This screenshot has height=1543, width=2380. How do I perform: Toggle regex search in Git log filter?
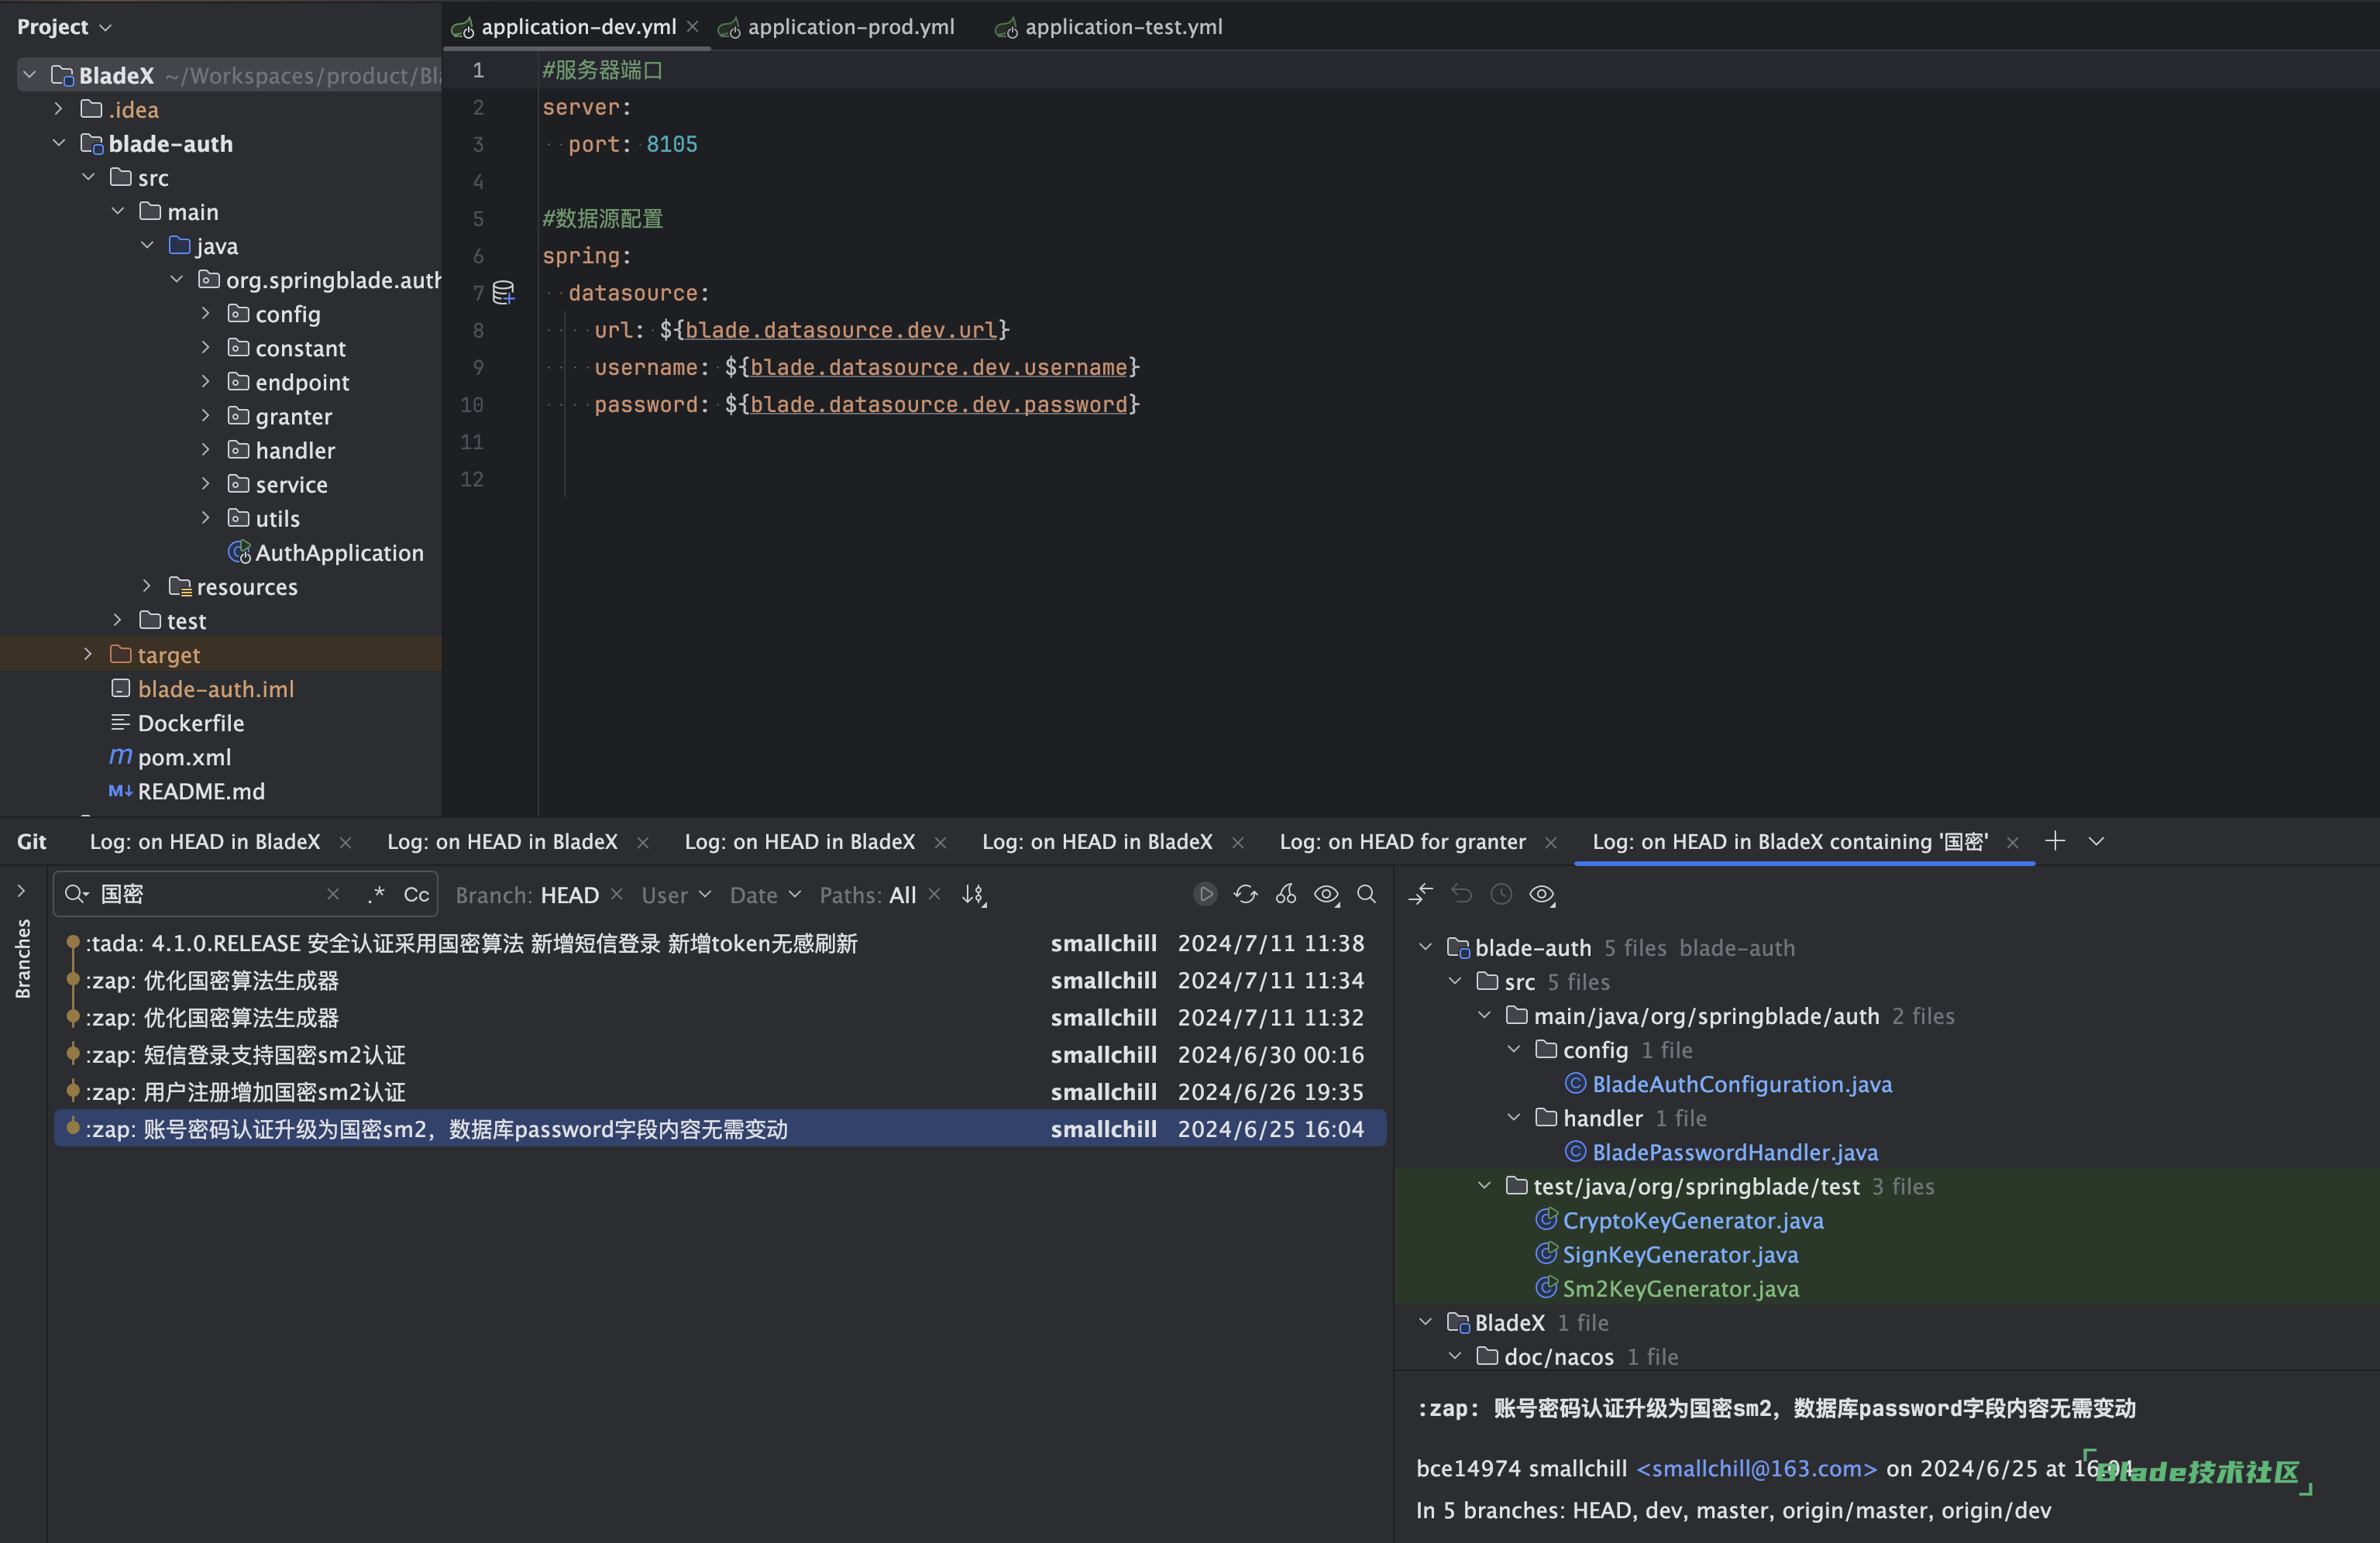click(x=376, y=894)
